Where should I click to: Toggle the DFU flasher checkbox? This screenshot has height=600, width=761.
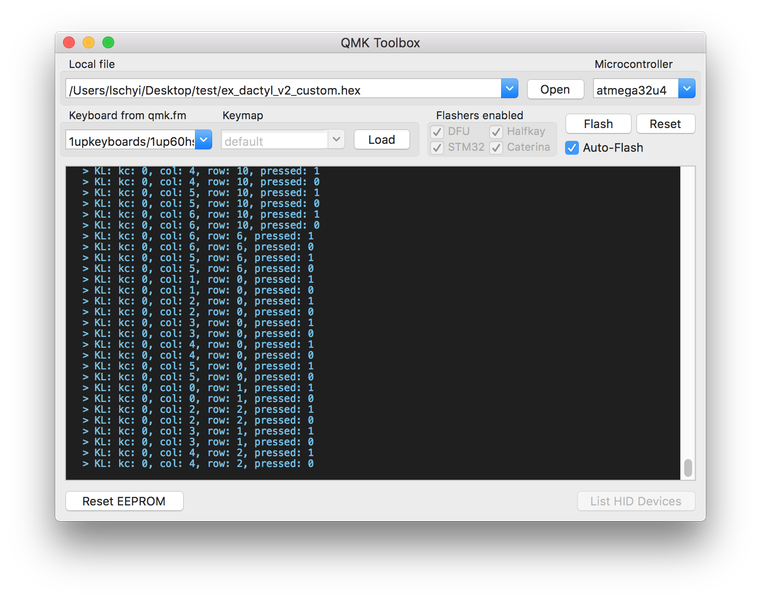tap(437, 132)
